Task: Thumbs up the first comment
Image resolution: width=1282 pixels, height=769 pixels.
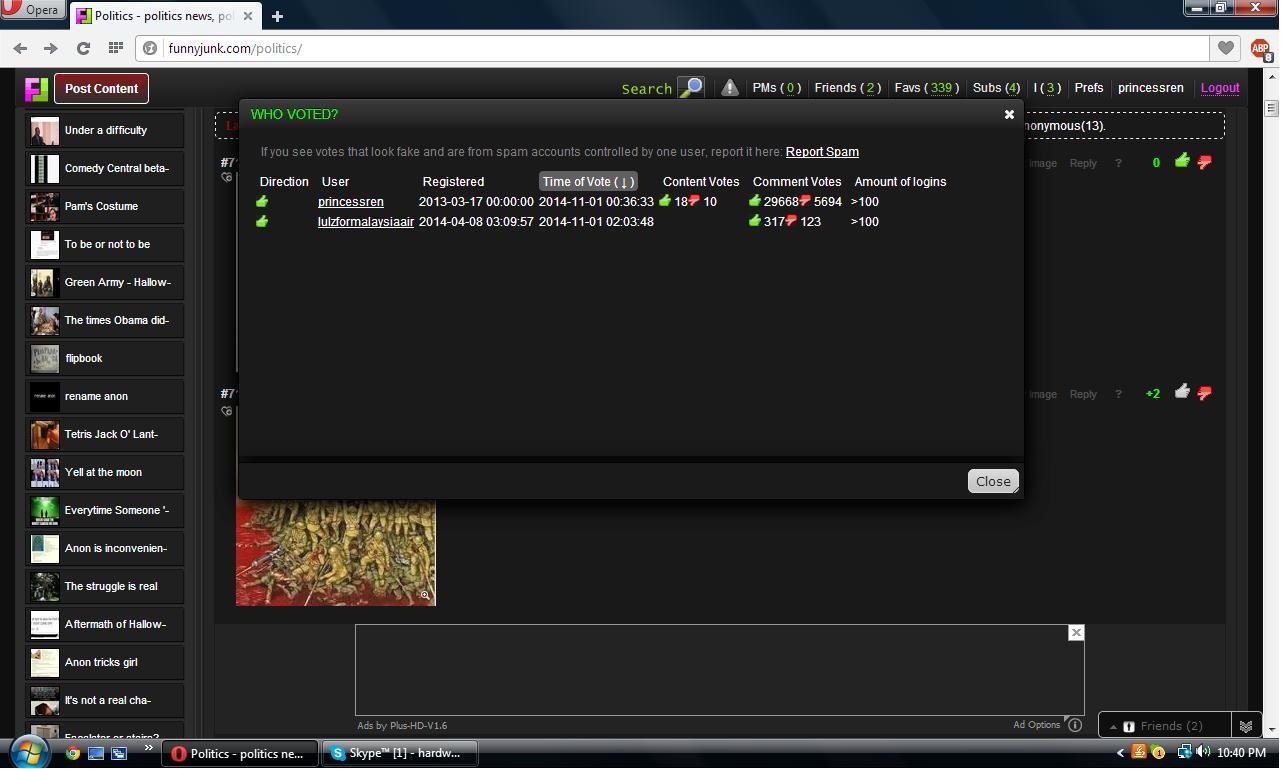Action: [1182, 161]
